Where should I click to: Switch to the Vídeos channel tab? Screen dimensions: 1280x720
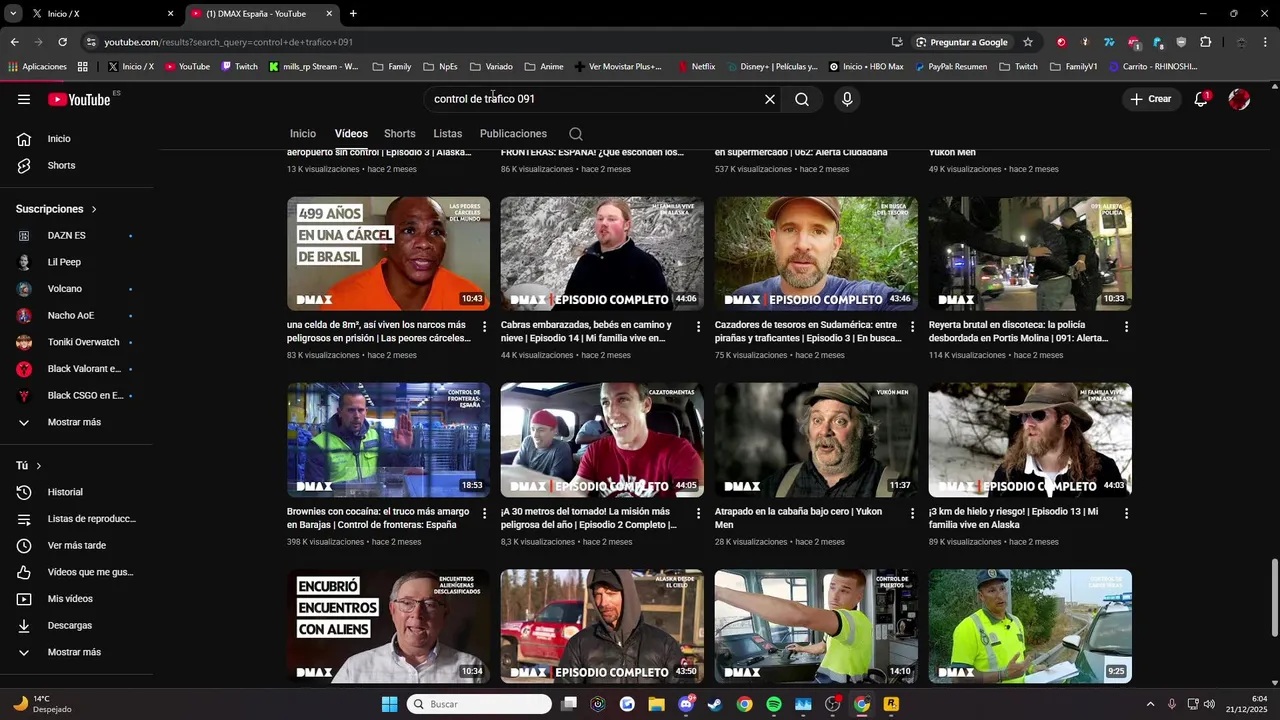pyautogui.click(x=351, y=134)
